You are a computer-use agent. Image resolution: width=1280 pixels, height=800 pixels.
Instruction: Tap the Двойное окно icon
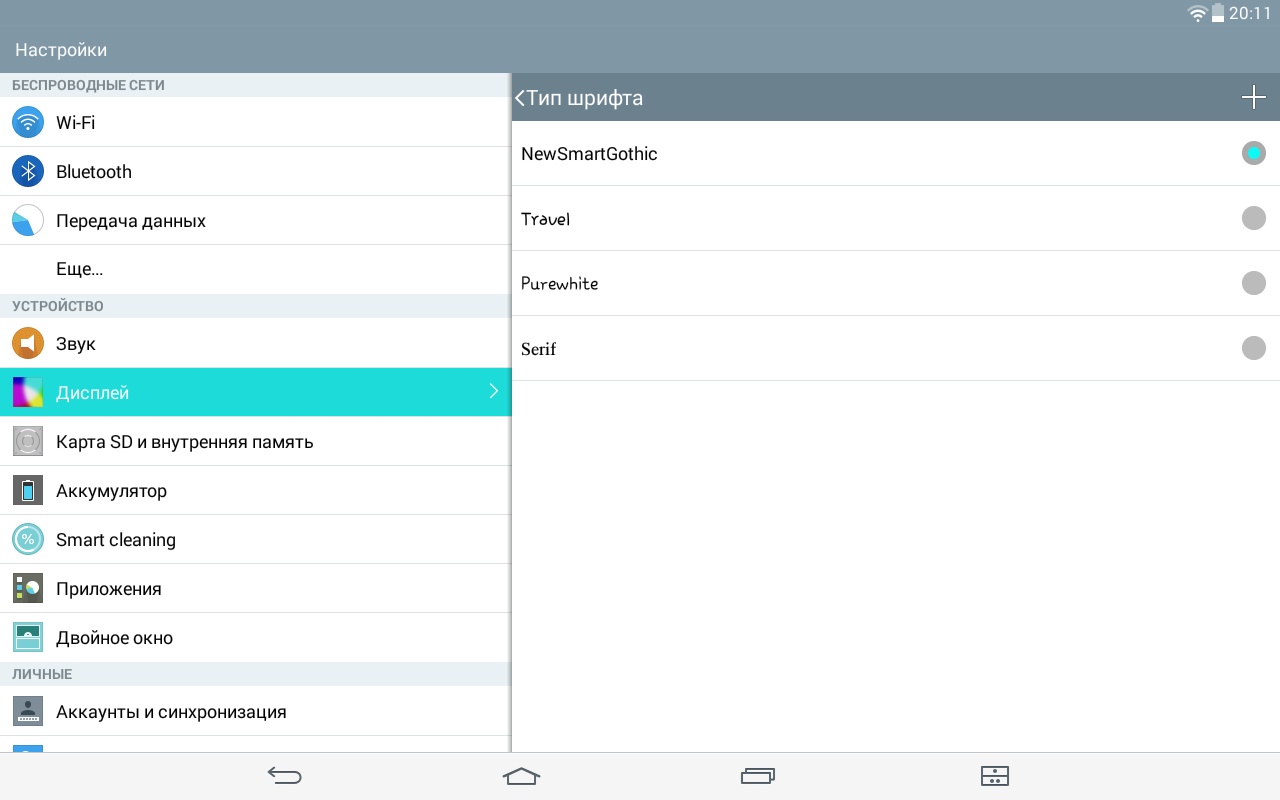click(28, 638)
